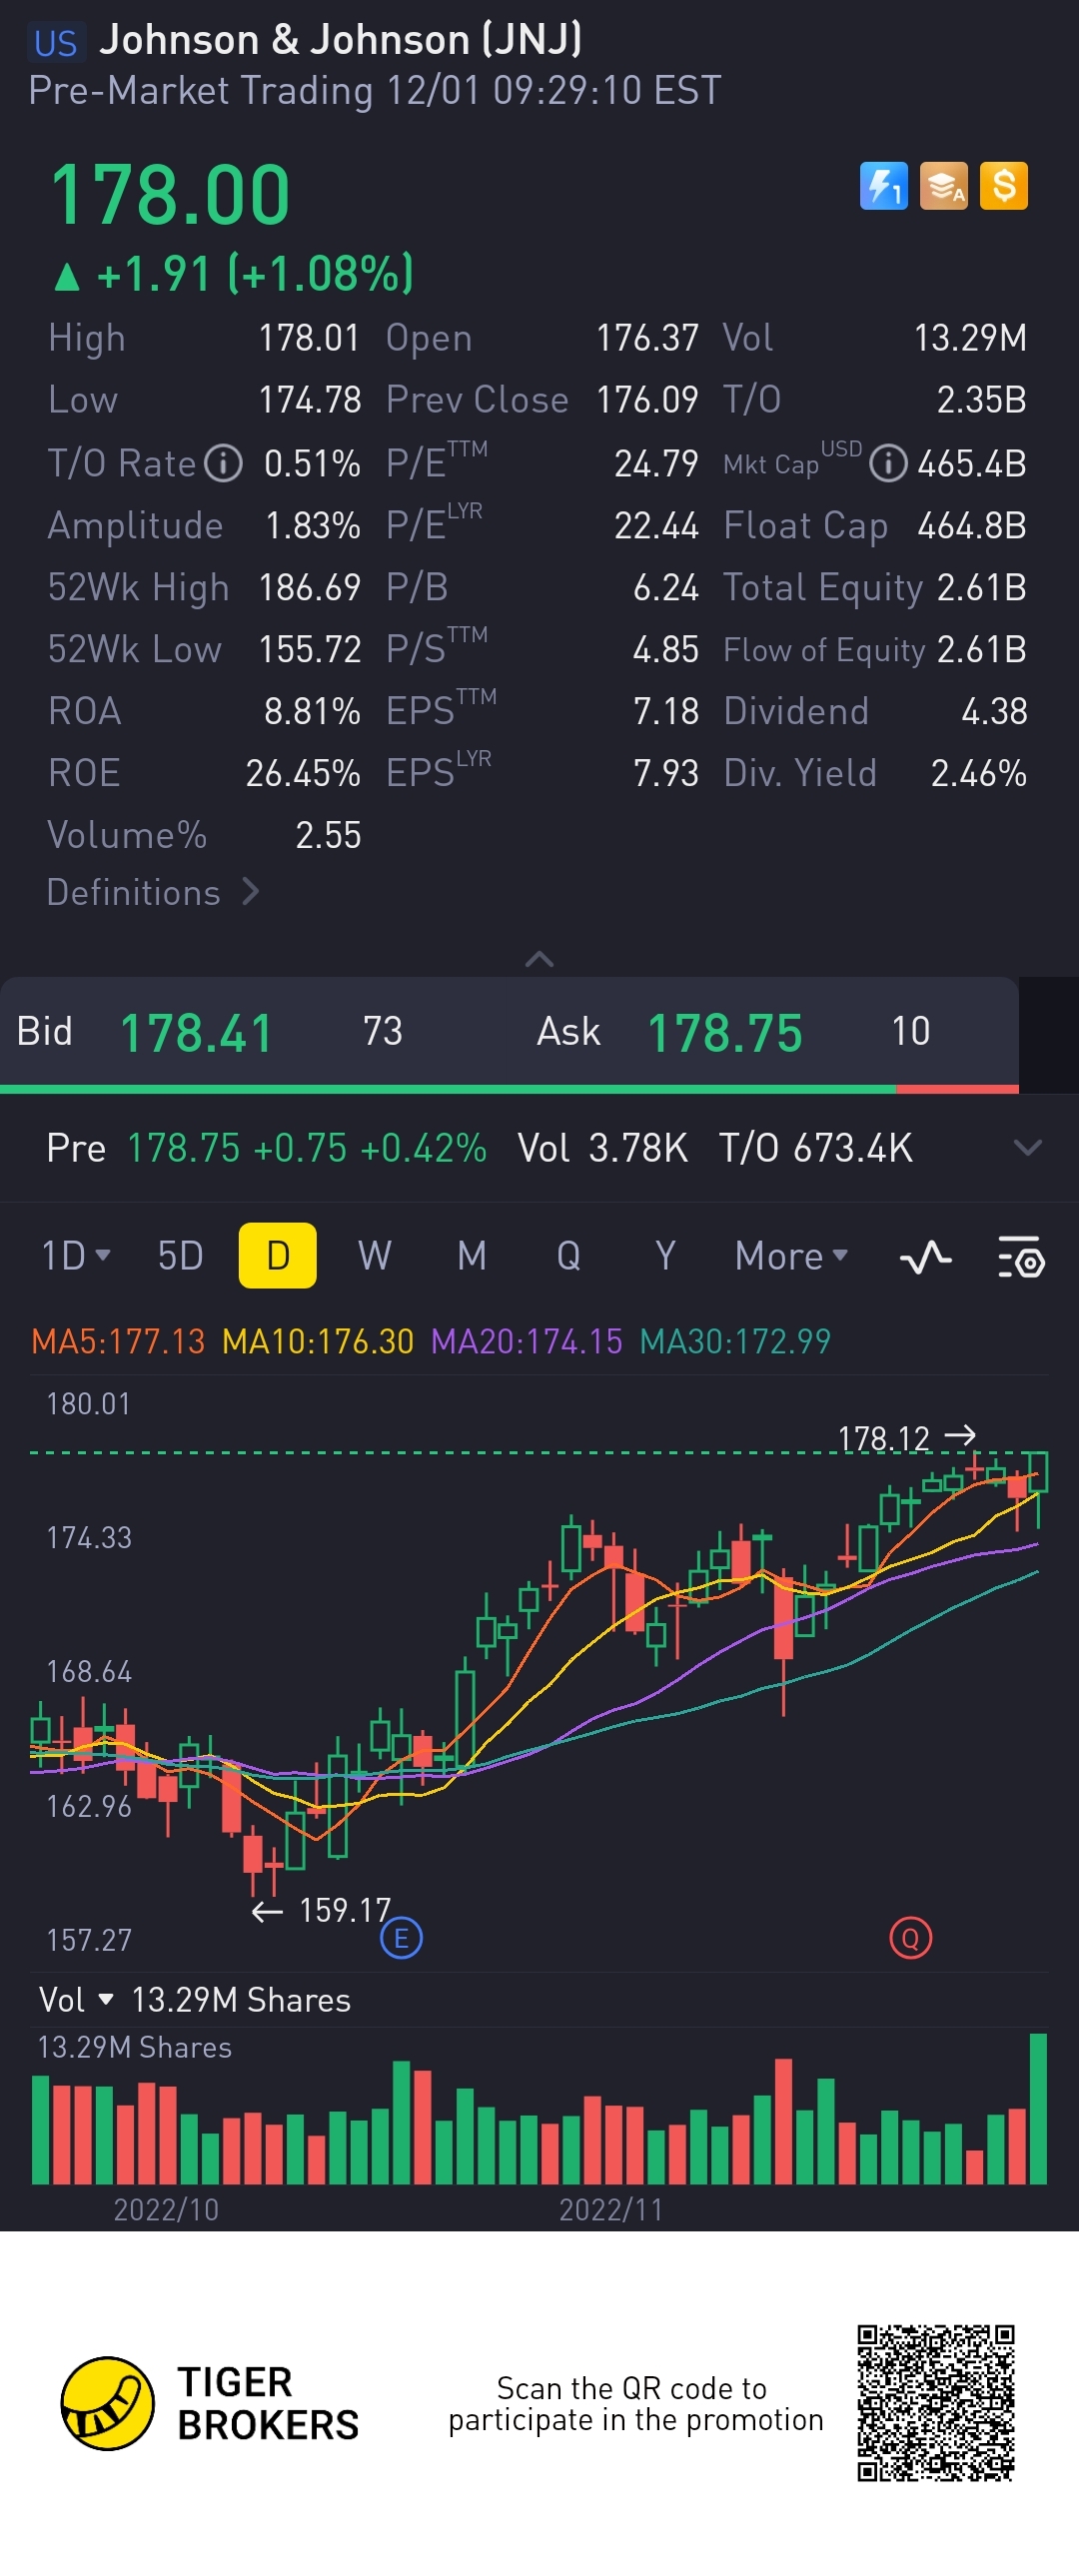Image resolution: width=1079 pixels, height=2576 pixels.
Task: Open the chart indicator waveform icon
Action: tap(926, 1256)
